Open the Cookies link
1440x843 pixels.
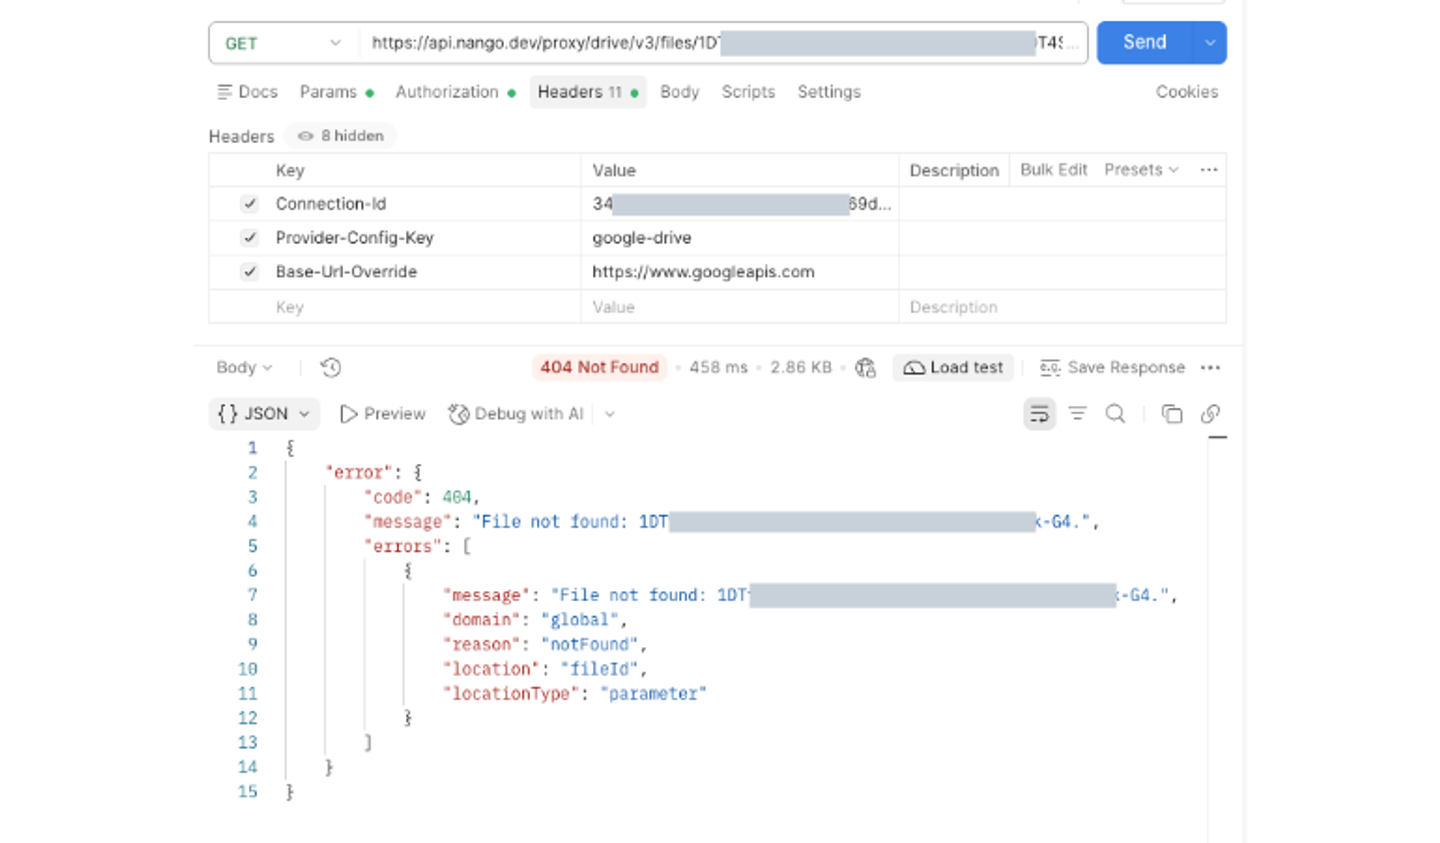(x=1187, y=92)
